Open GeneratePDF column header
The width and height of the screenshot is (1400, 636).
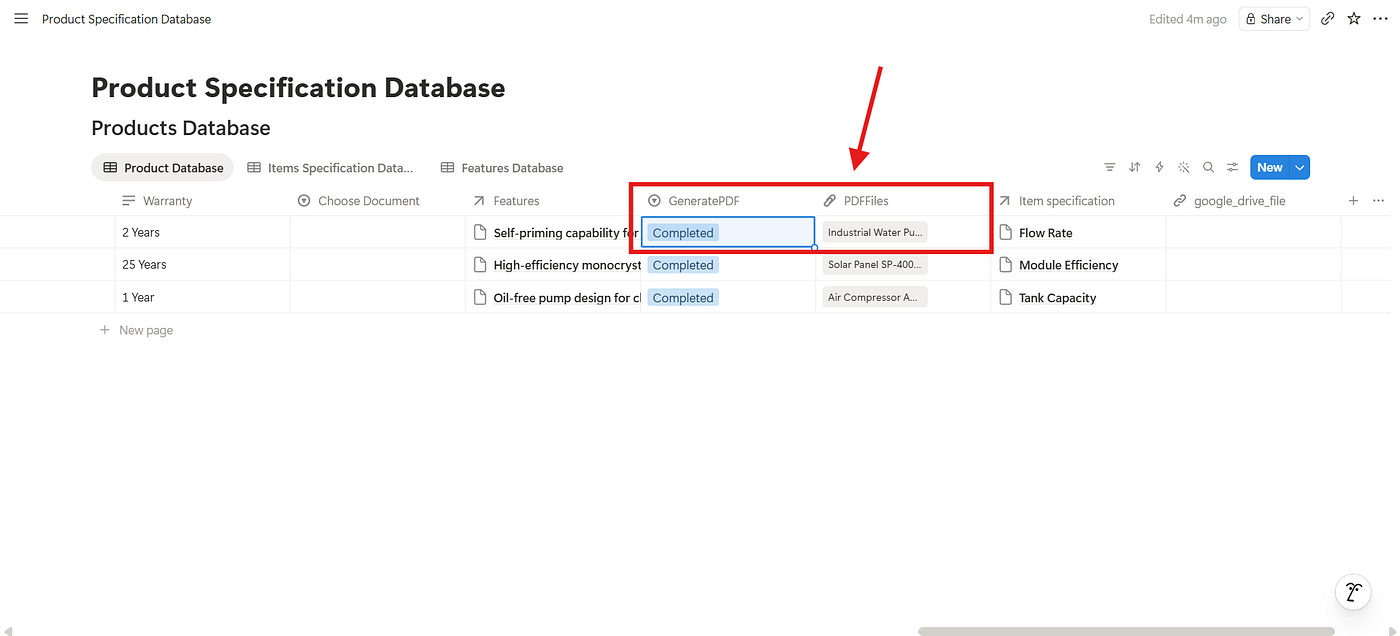tap(728, 201)
